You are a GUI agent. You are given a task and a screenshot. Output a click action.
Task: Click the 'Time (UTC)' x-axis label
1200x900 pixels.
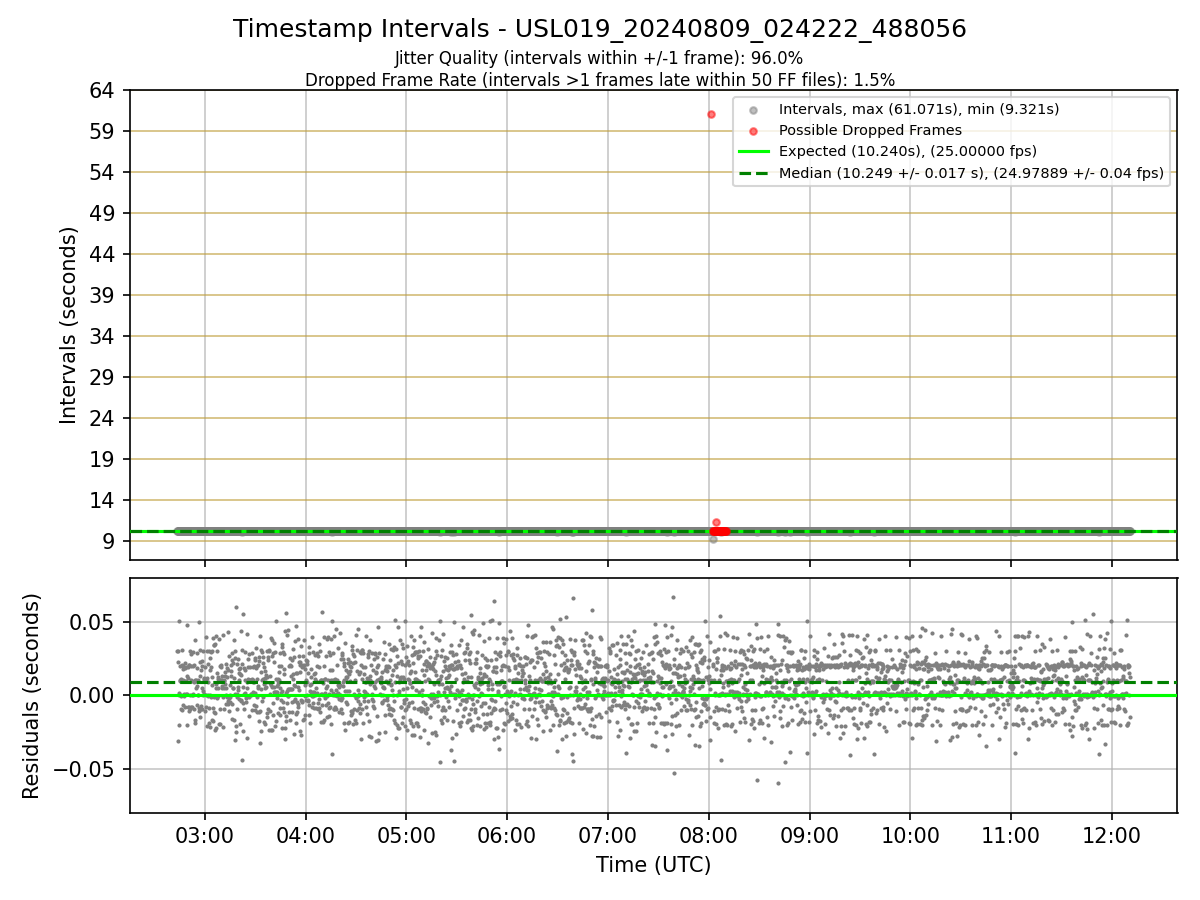click(x=653, y=865)
